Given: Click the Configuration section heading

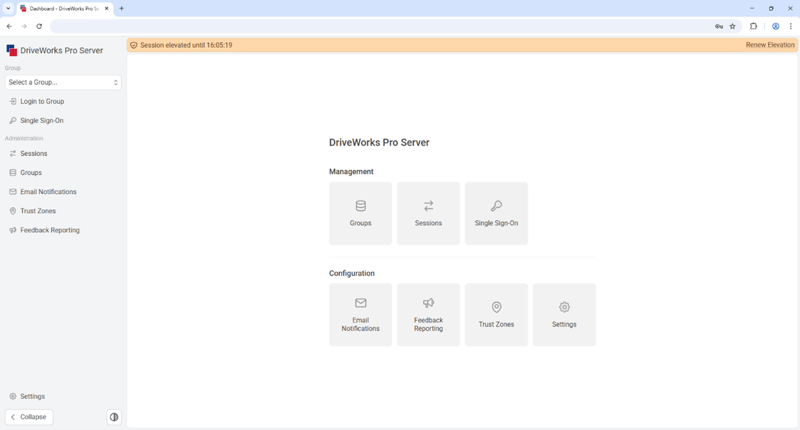Looking at the screenshot, I should coord(352,273).
